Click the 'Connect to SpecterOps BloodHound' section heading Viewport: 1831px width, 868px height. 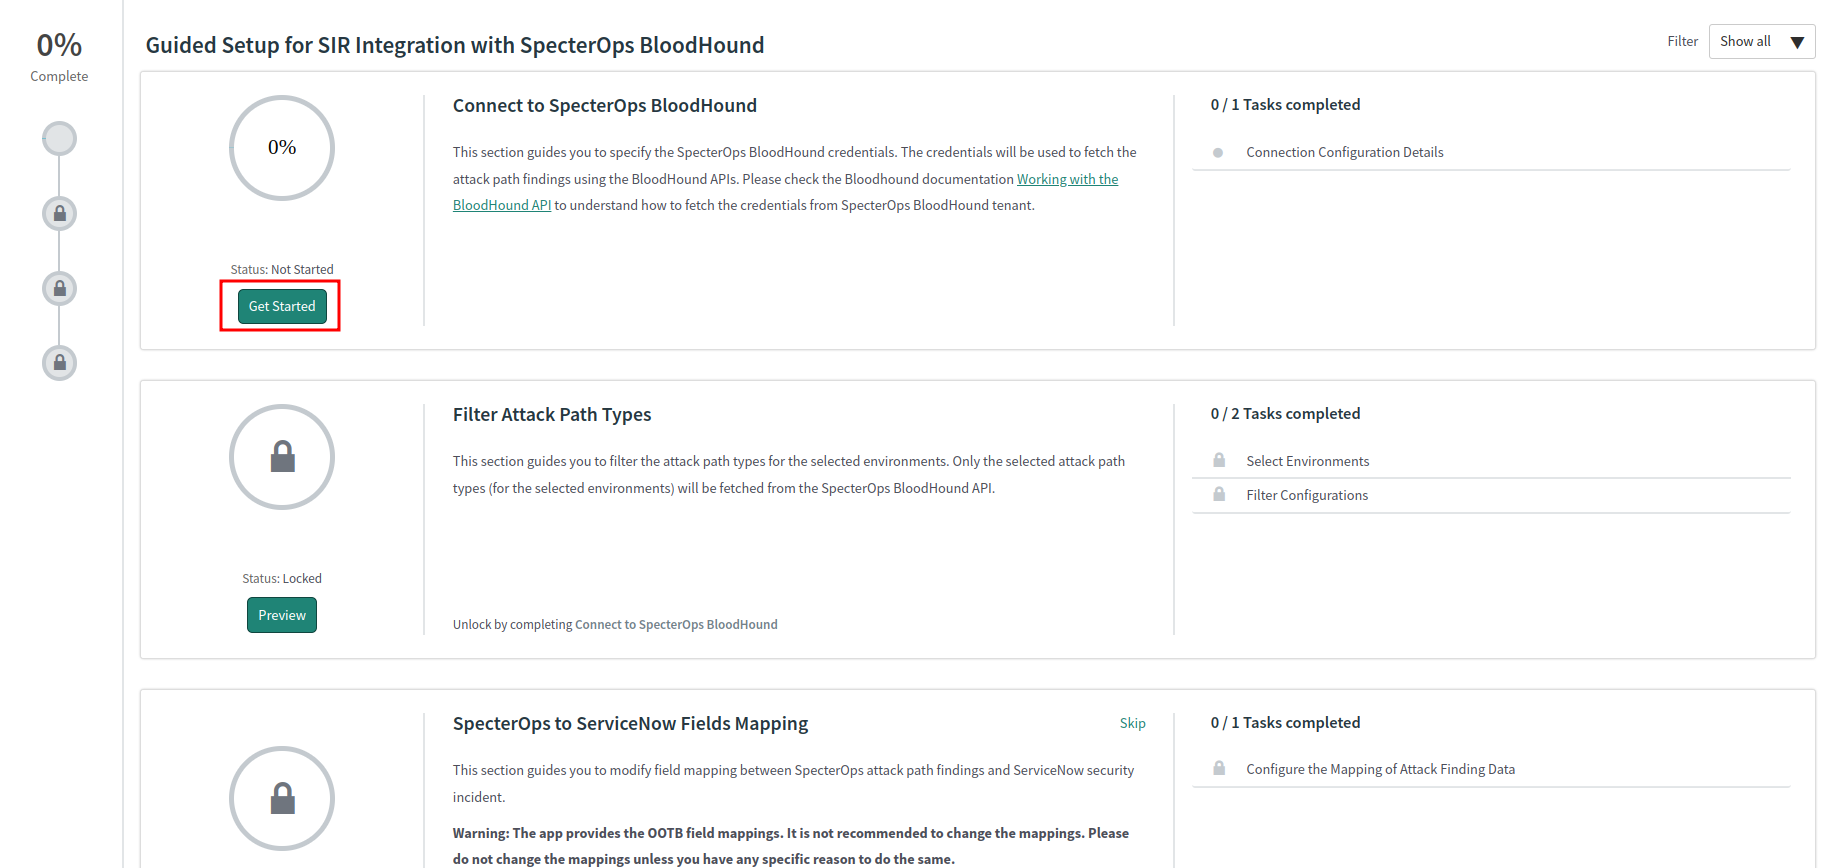click(605, 106)
